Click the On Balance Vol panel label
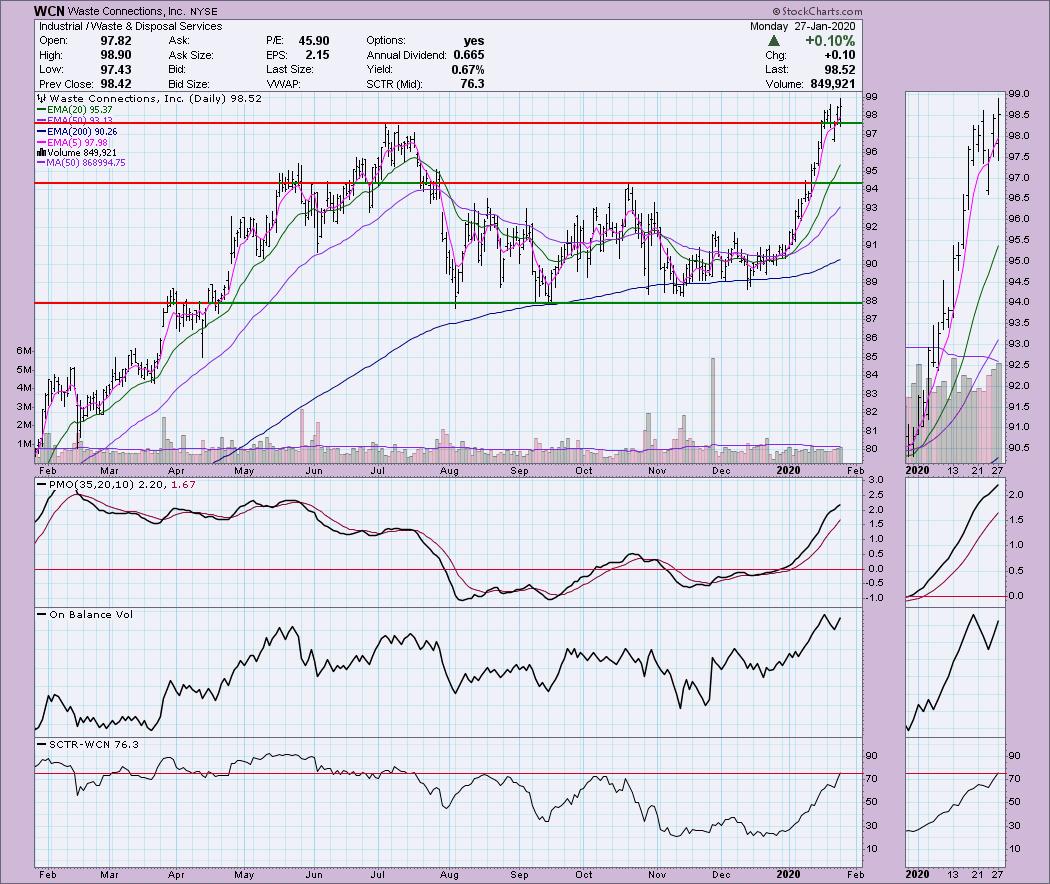Screen dimensions: 1050x884 pyautogui.click(x=91, y=614)
